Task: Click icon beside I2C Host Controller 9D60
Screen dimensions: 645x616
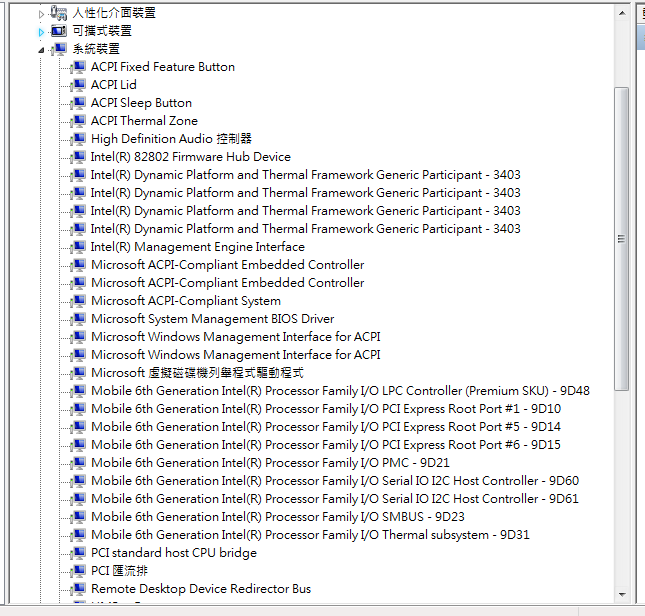Action: tap(78, 481)
